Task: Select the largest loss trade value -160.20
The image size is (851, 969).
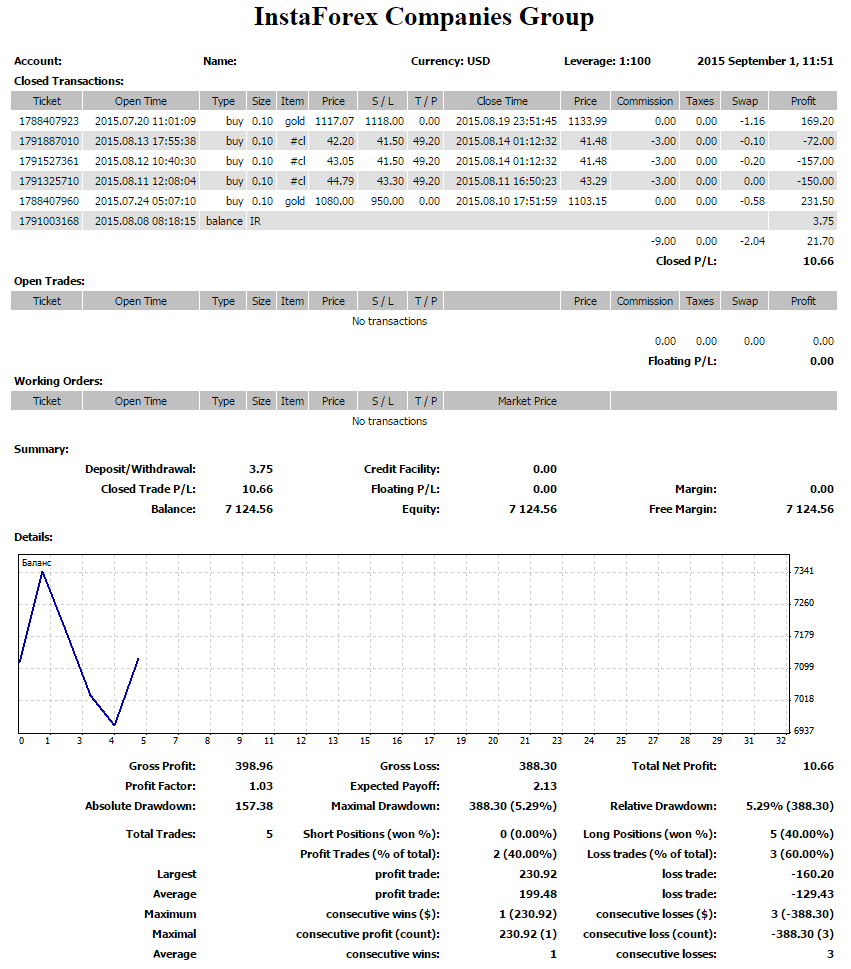Action: click(813, 874)
